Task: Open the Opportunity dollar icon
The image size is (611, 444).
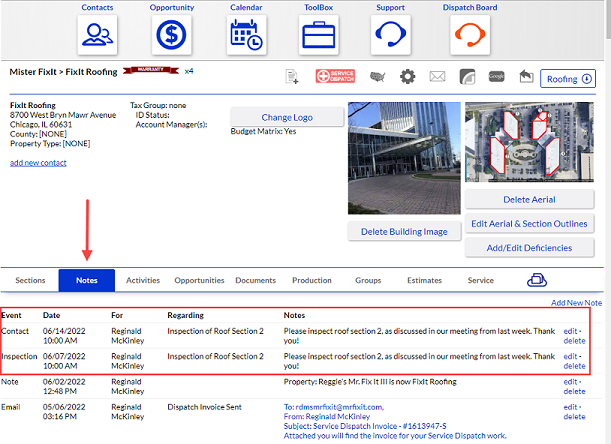Action: [171, 35]
